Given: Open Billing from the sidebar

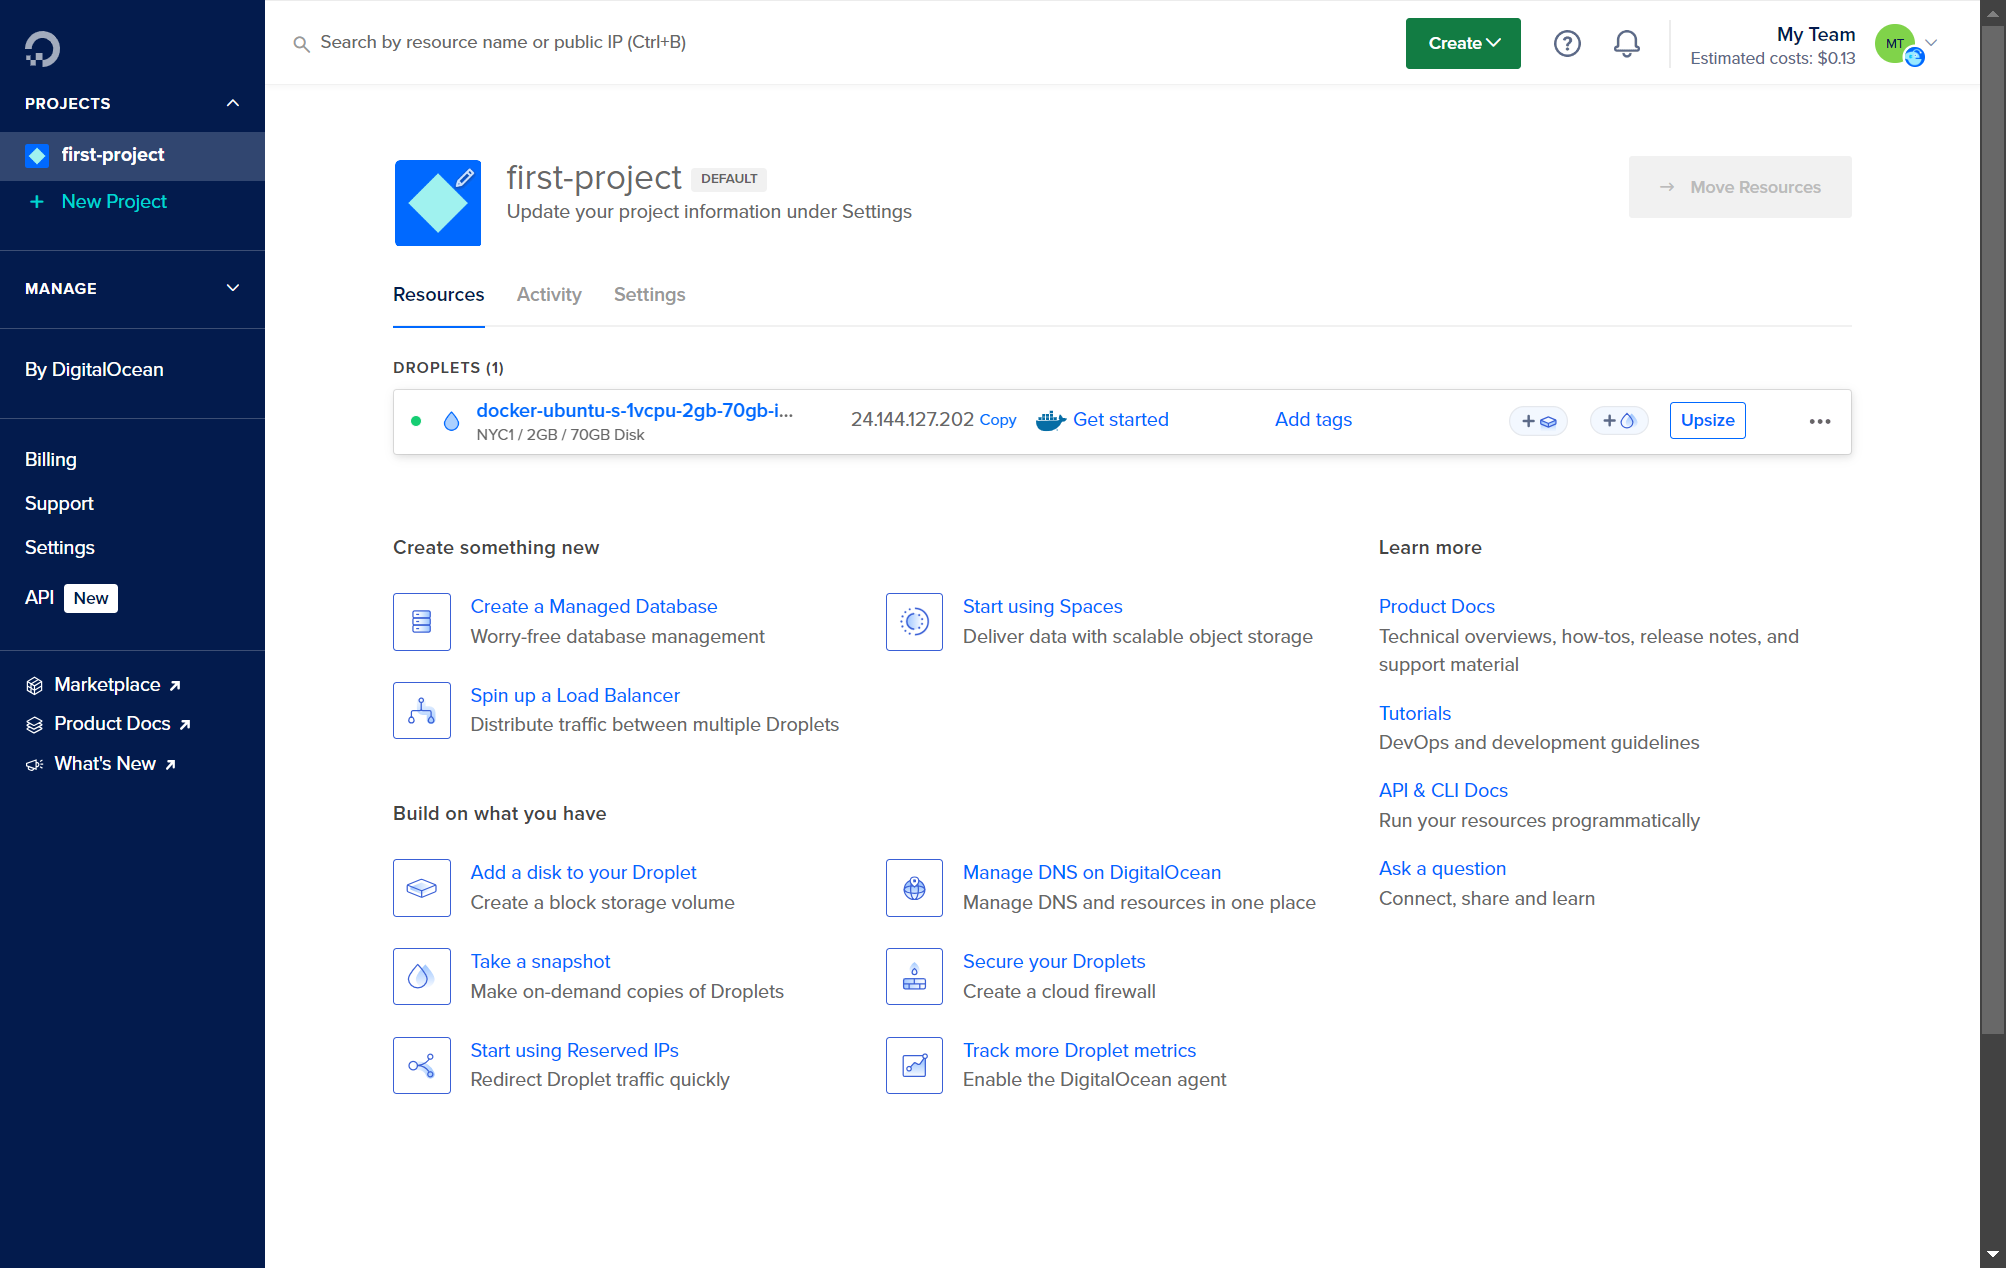Looking at the screenshot, I should (x=51, y=459).
